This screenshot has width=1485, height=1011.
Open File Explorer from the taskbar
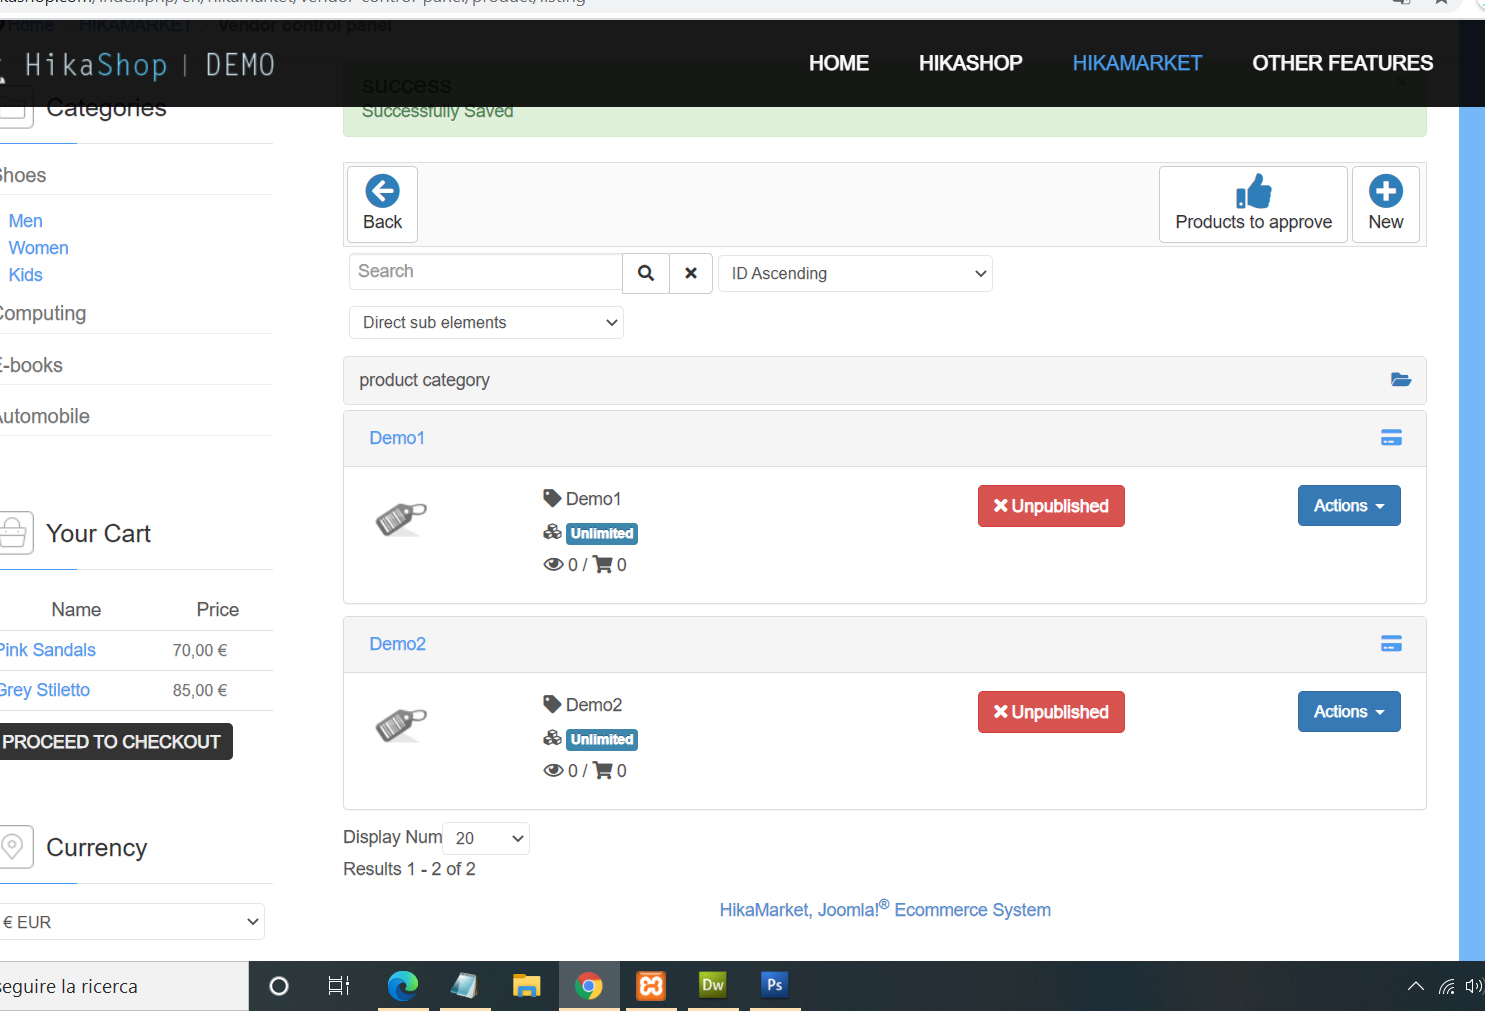click(x=527, y=986)
